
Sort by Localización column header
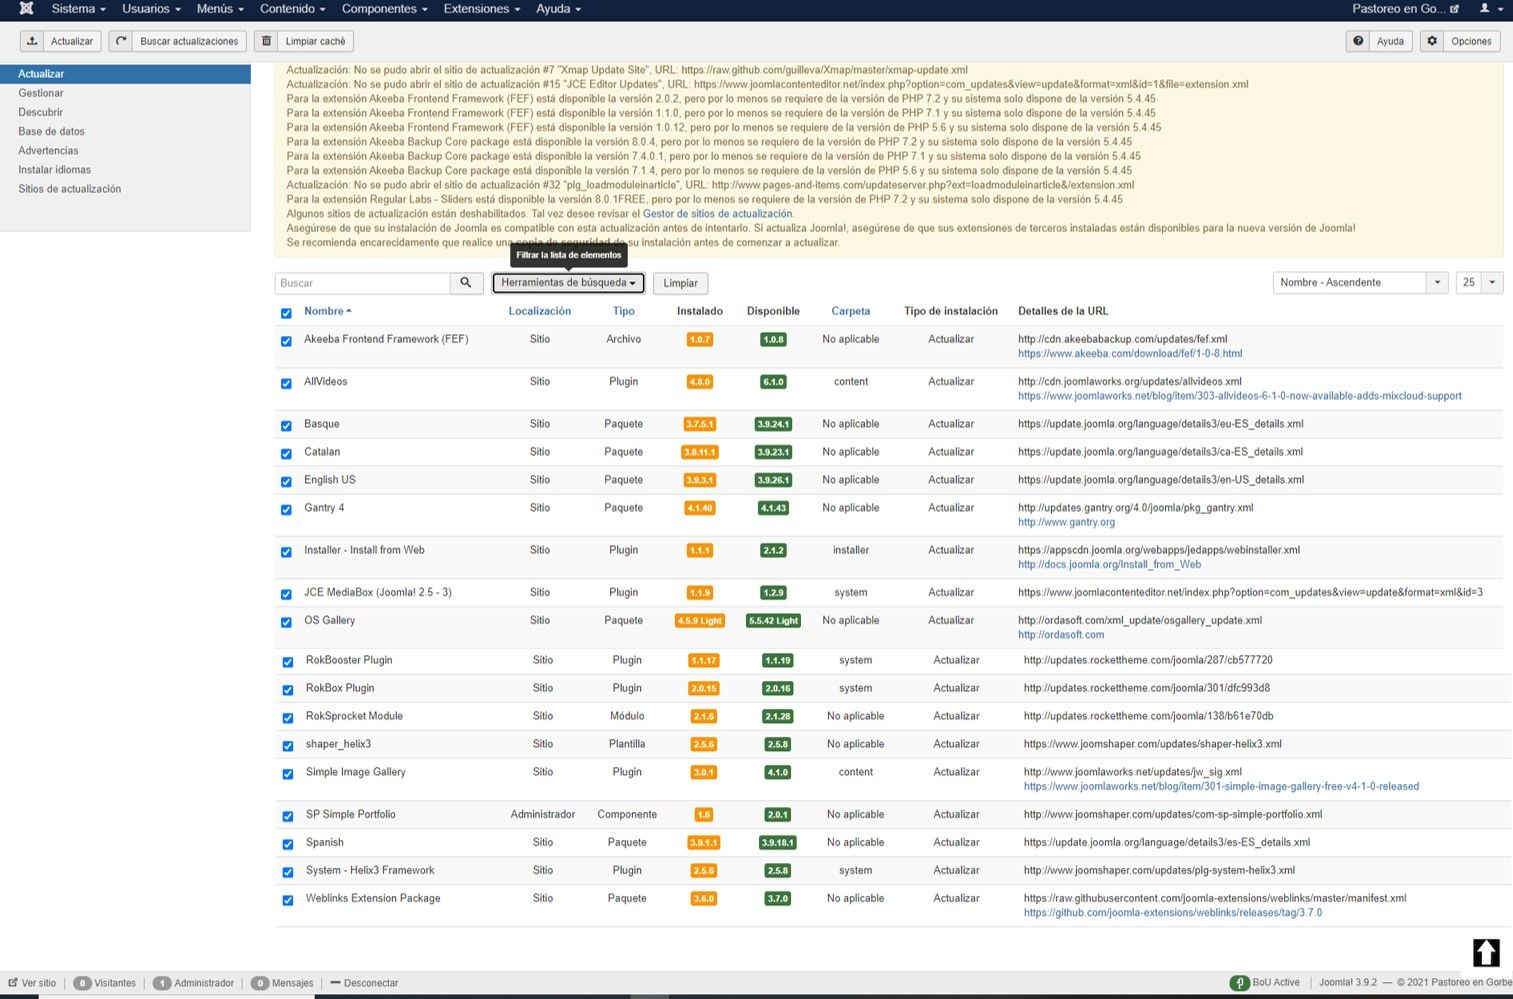pyautogui.click(x=539, y=311)
